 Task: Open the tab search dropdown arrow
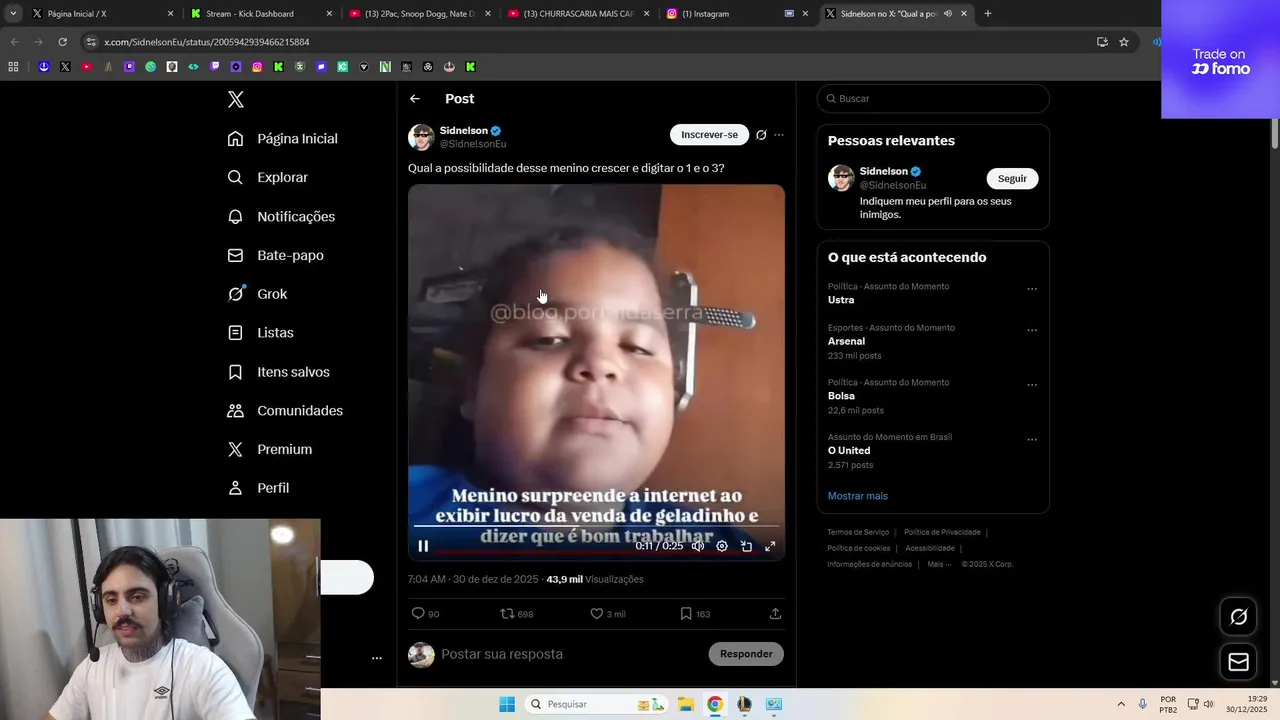13,14
